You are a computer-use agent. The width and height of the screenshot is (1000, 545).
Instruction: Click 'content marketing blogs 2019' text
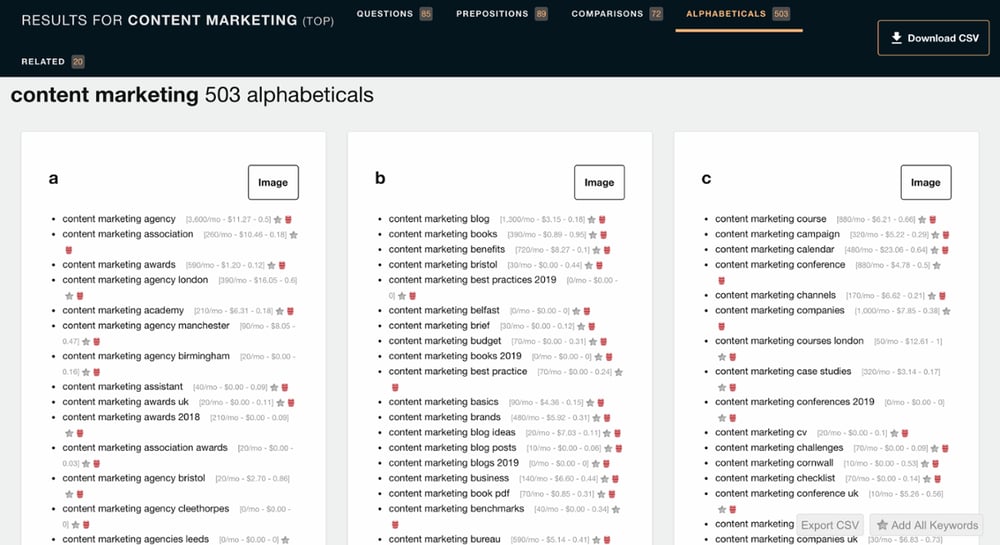(x=454, y=463)
